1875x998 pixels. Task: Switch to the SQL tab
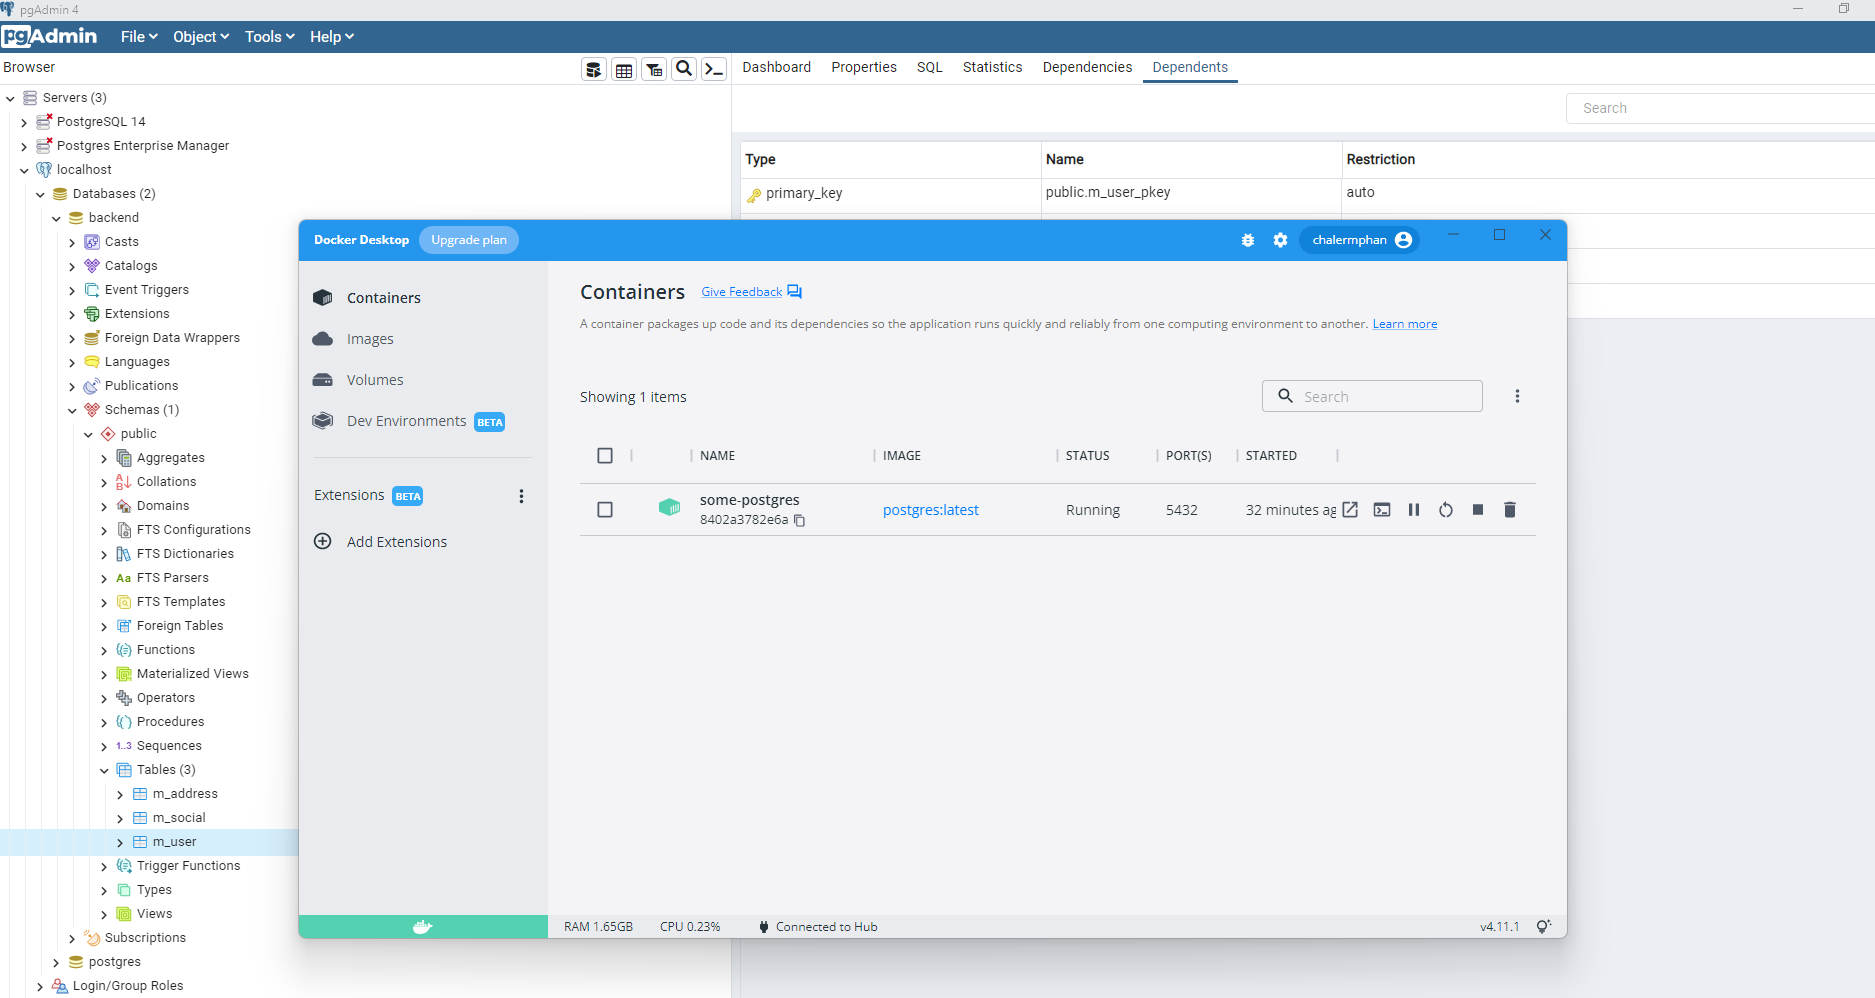coord(930,67)
